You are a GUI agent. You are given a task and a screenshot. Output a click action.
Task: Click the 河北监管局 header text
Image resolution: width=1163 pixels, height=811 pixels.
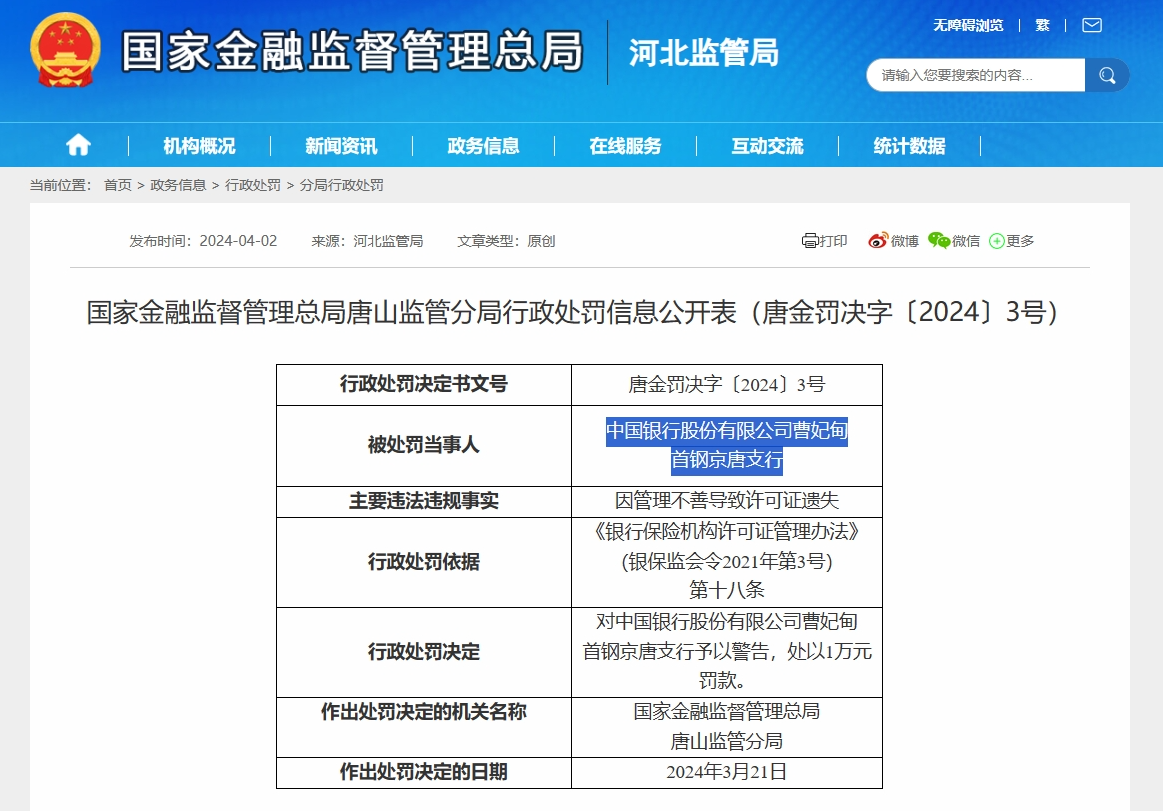(704, 53)
